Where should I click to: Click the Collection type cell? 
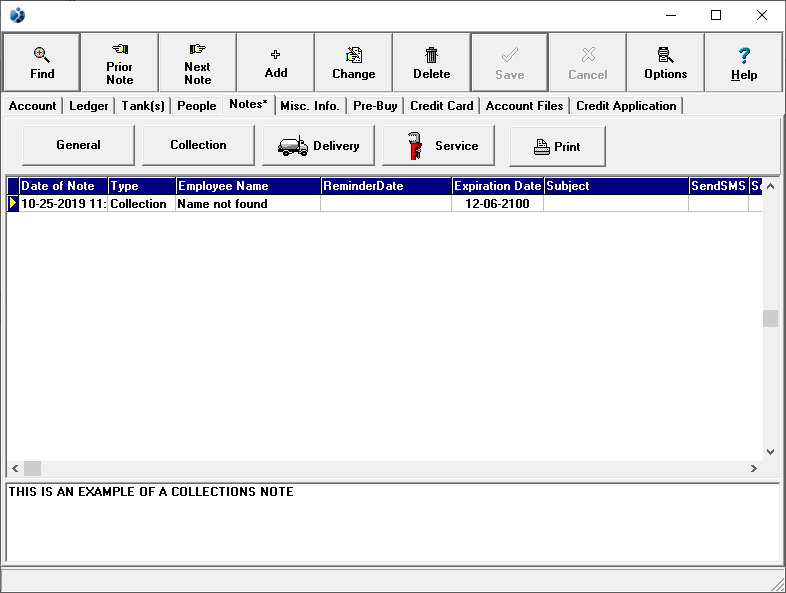pyautogui.click(x=142, y=204)
